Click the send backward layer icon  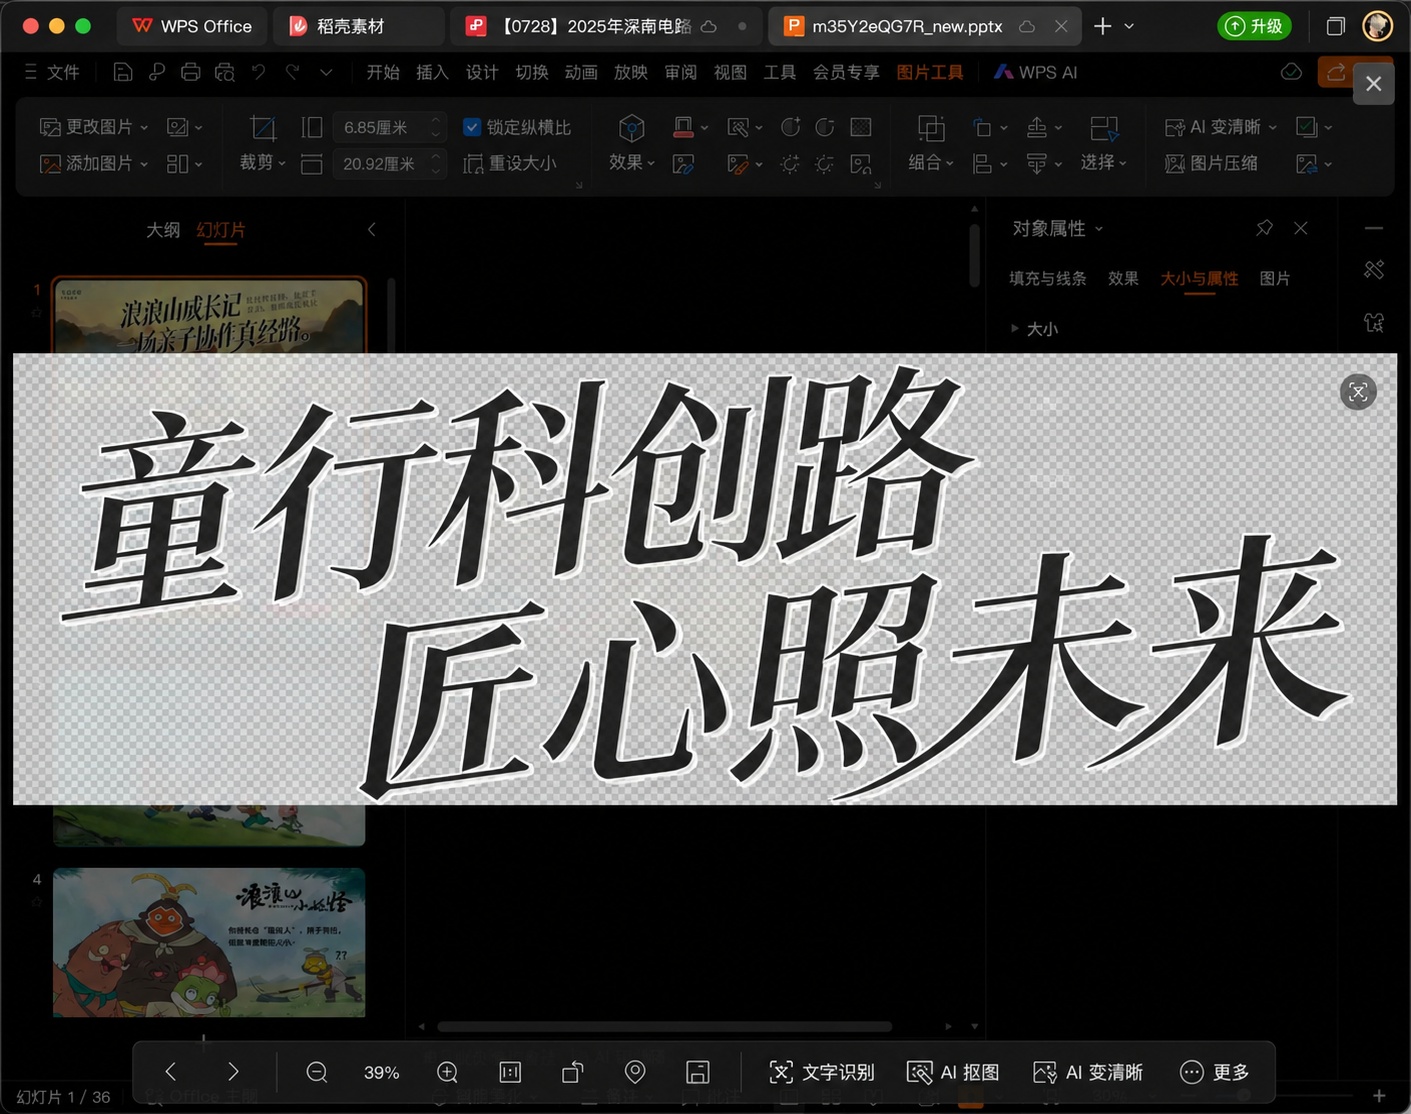(1037, 163)
